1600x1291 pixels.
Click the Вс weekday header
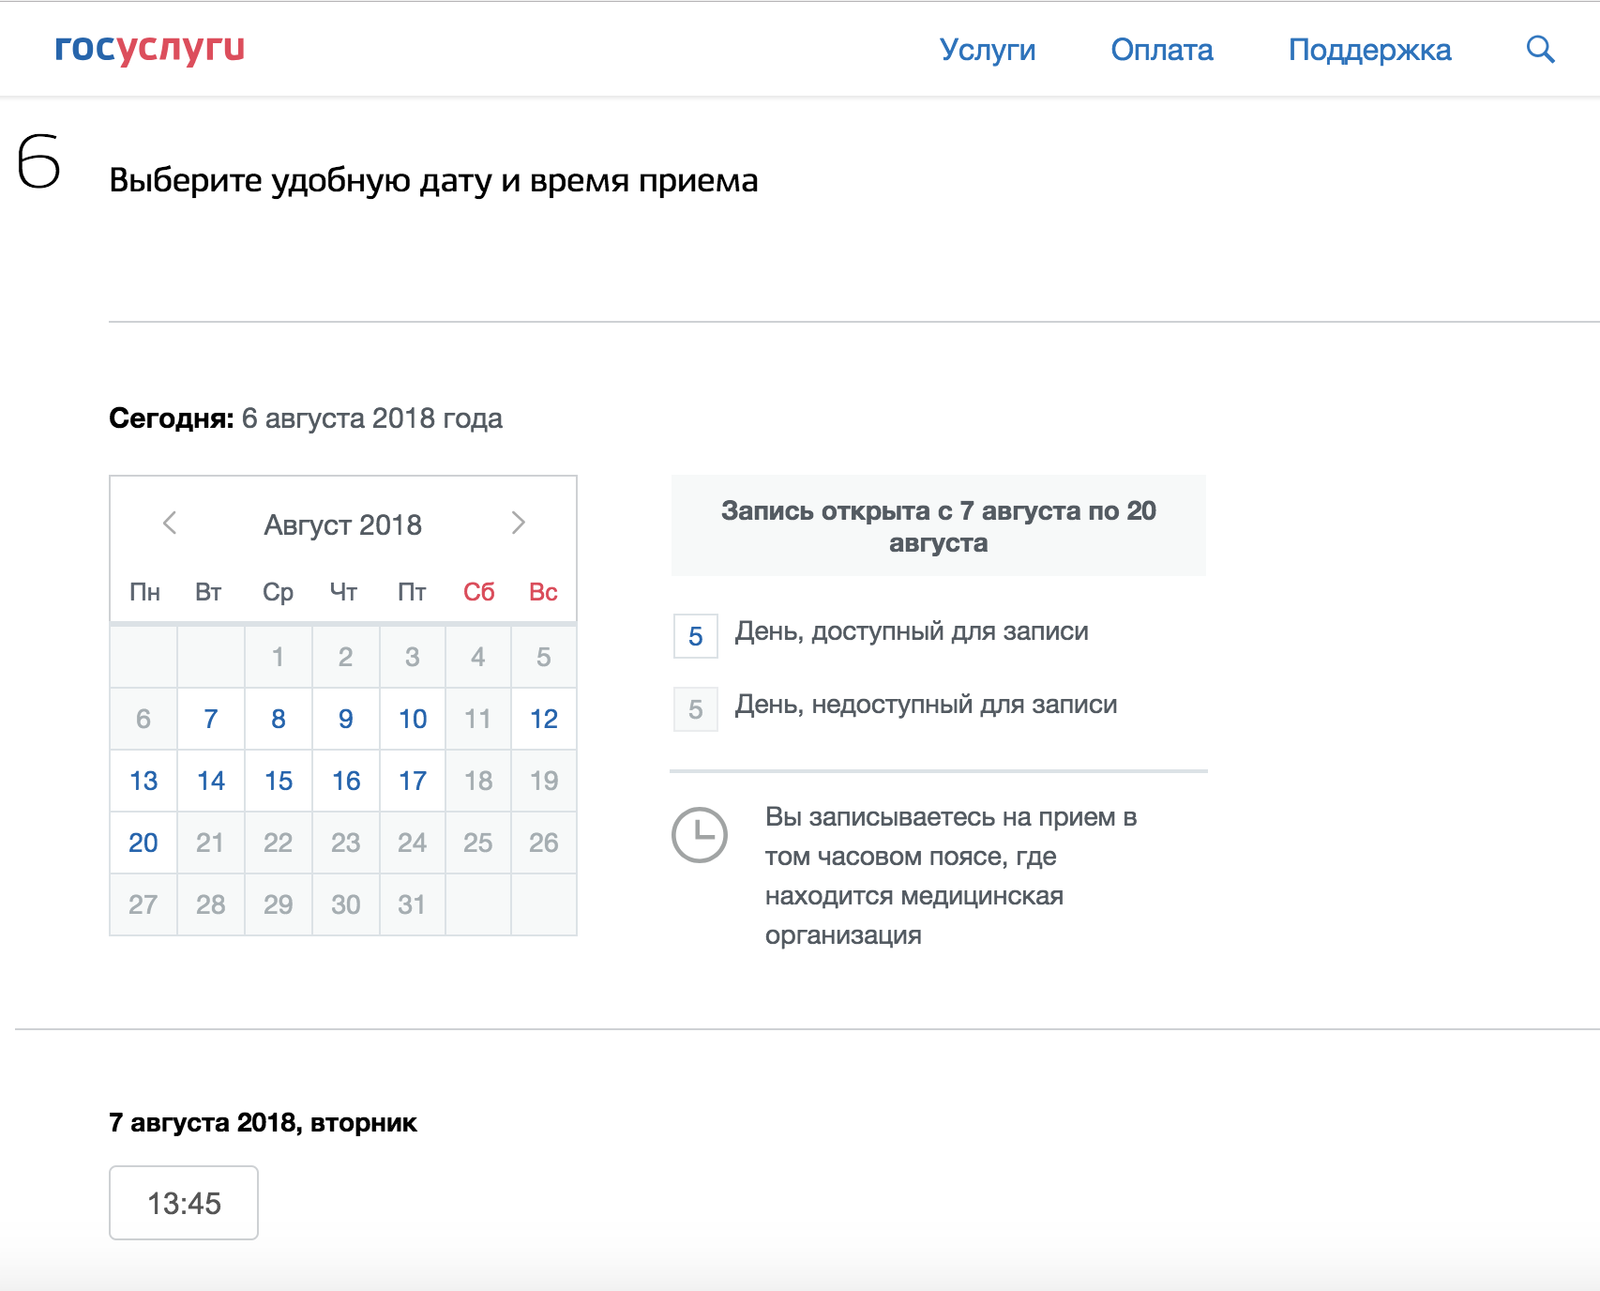543,592
